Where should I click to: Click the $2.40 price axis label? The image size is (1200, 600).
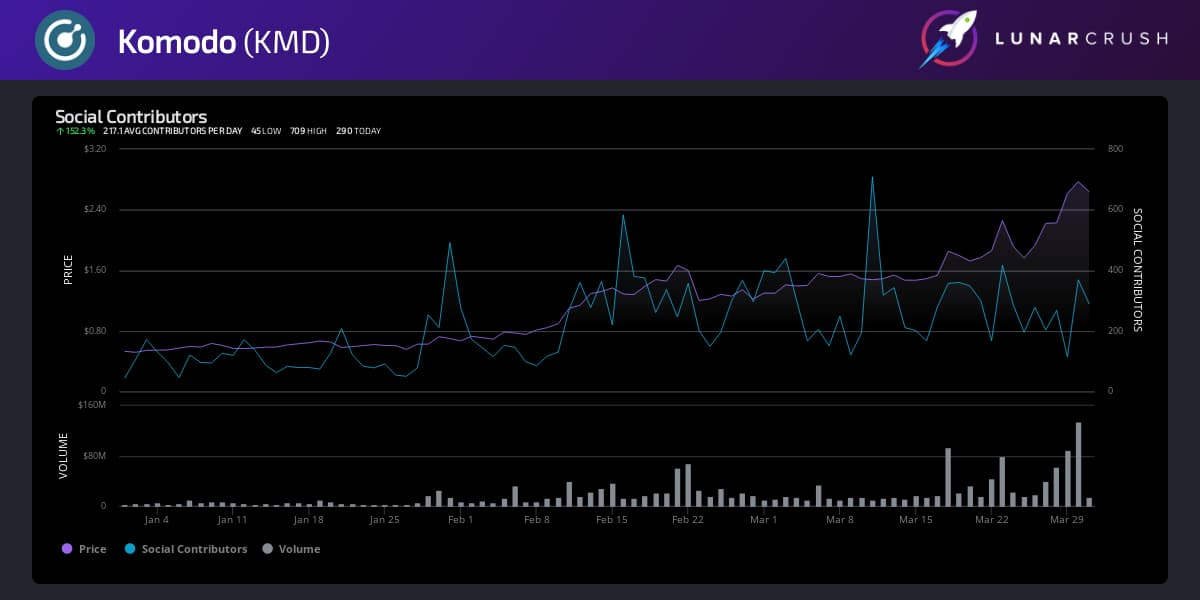tap(95, 209)
